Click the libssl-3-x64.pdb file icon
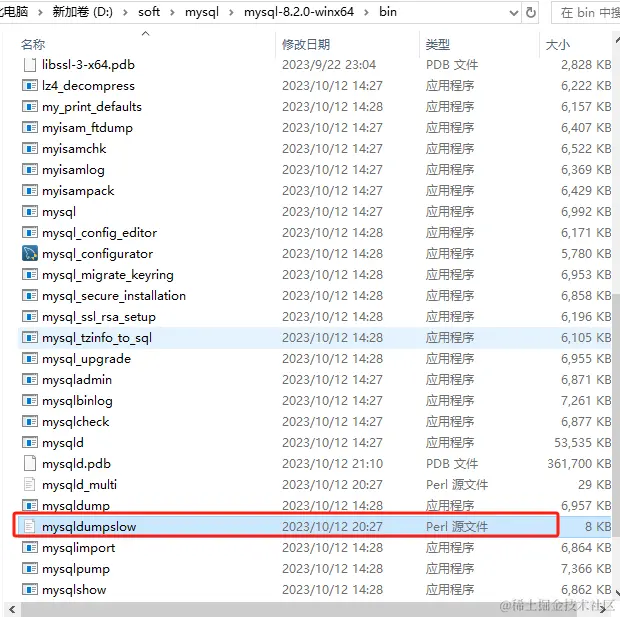The image size is (620, 617). tap(30, 64)
